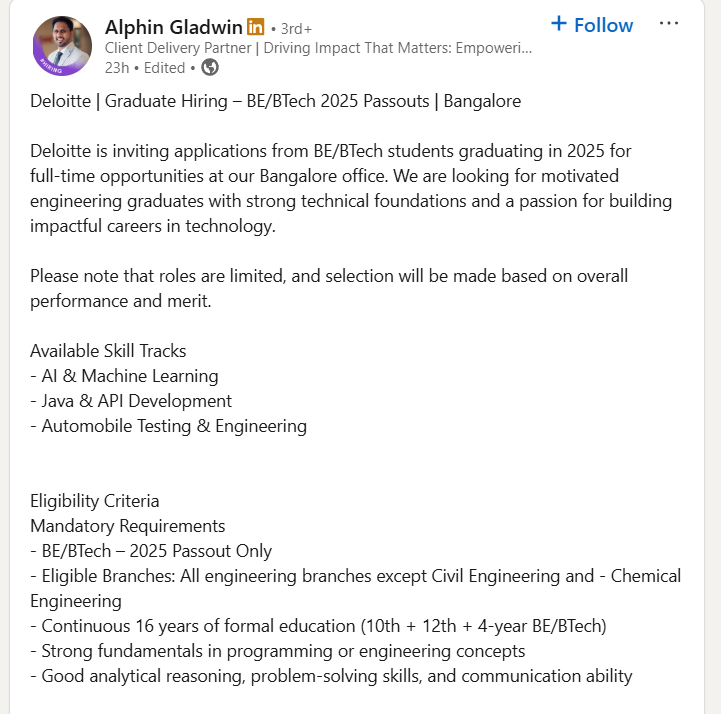Click the Java & API Development line
The width and height of the screenshot is (721, 714).
click(131, 401)
